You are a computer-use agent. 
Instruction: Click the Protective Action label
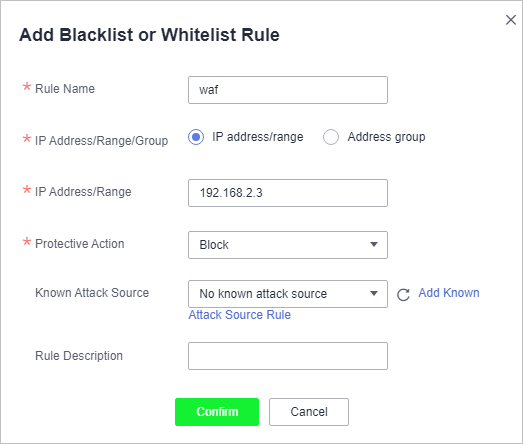pyautogui.click(x=80, y=244)
